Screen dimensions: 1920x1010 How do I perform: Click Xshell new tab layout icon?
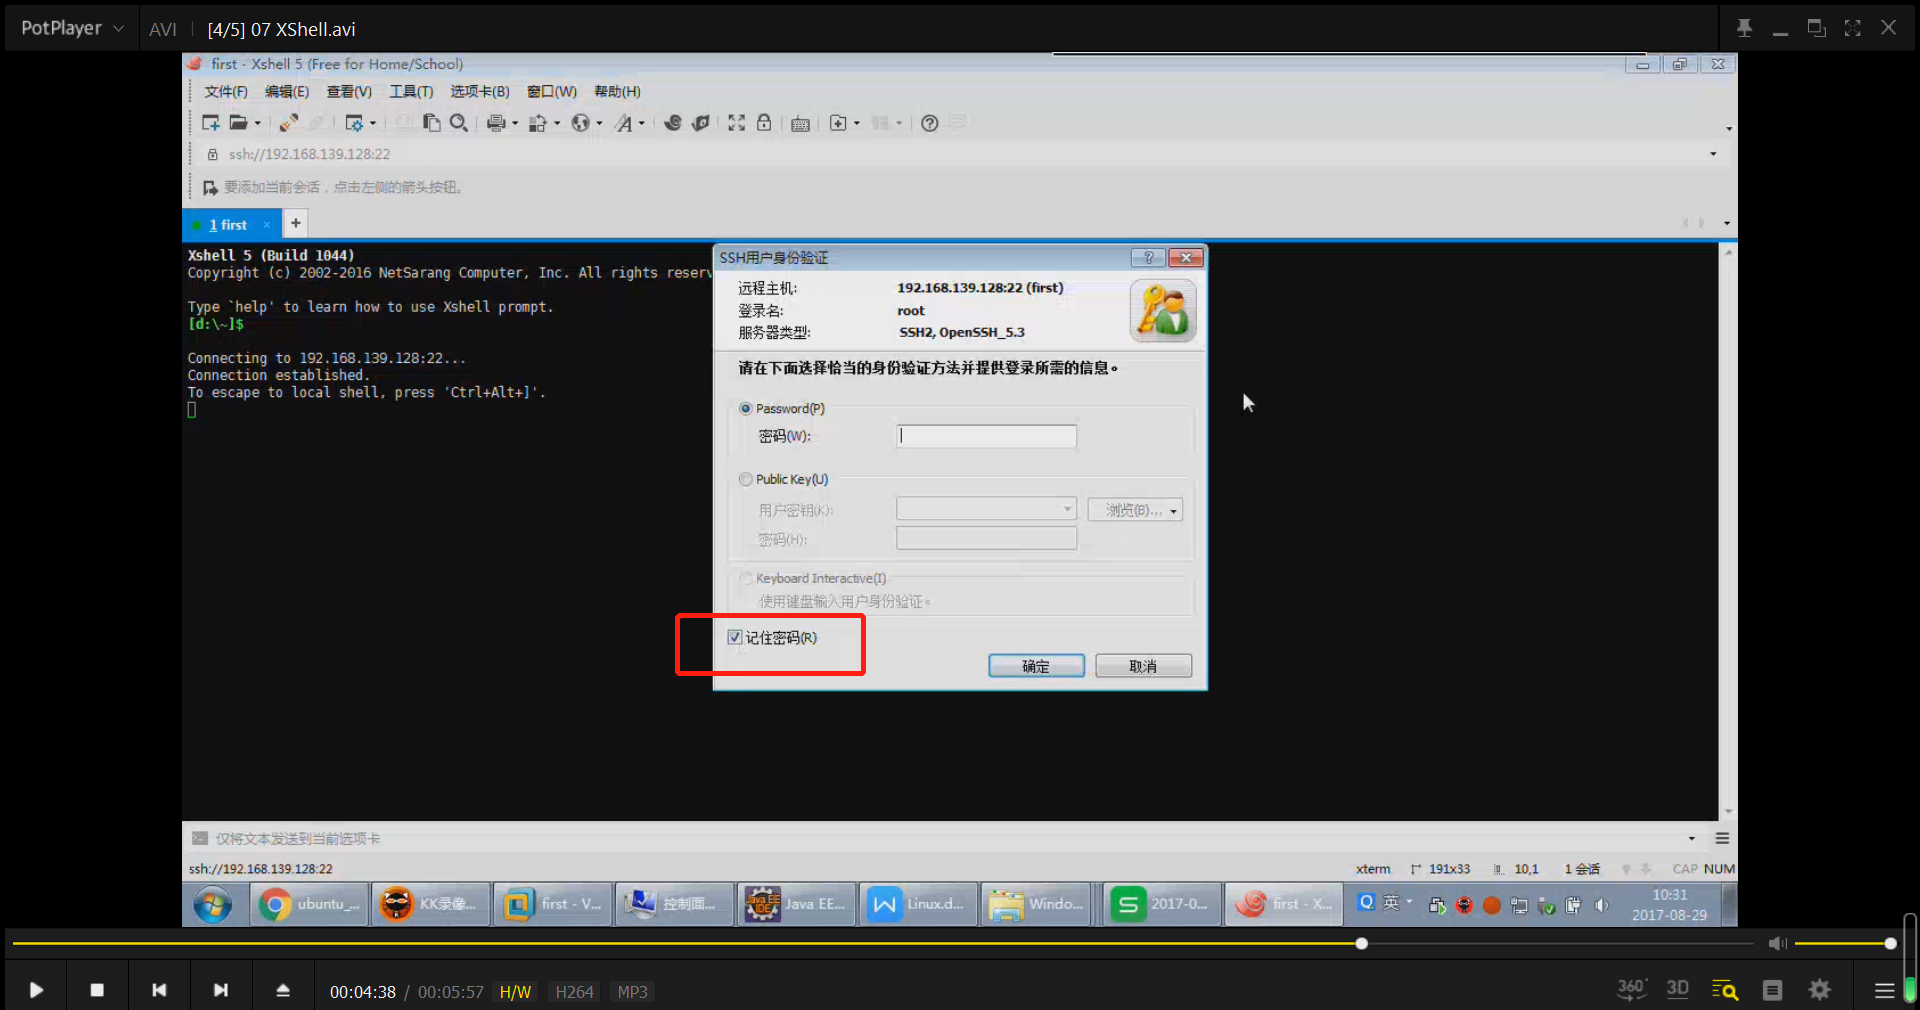point(838,122)
